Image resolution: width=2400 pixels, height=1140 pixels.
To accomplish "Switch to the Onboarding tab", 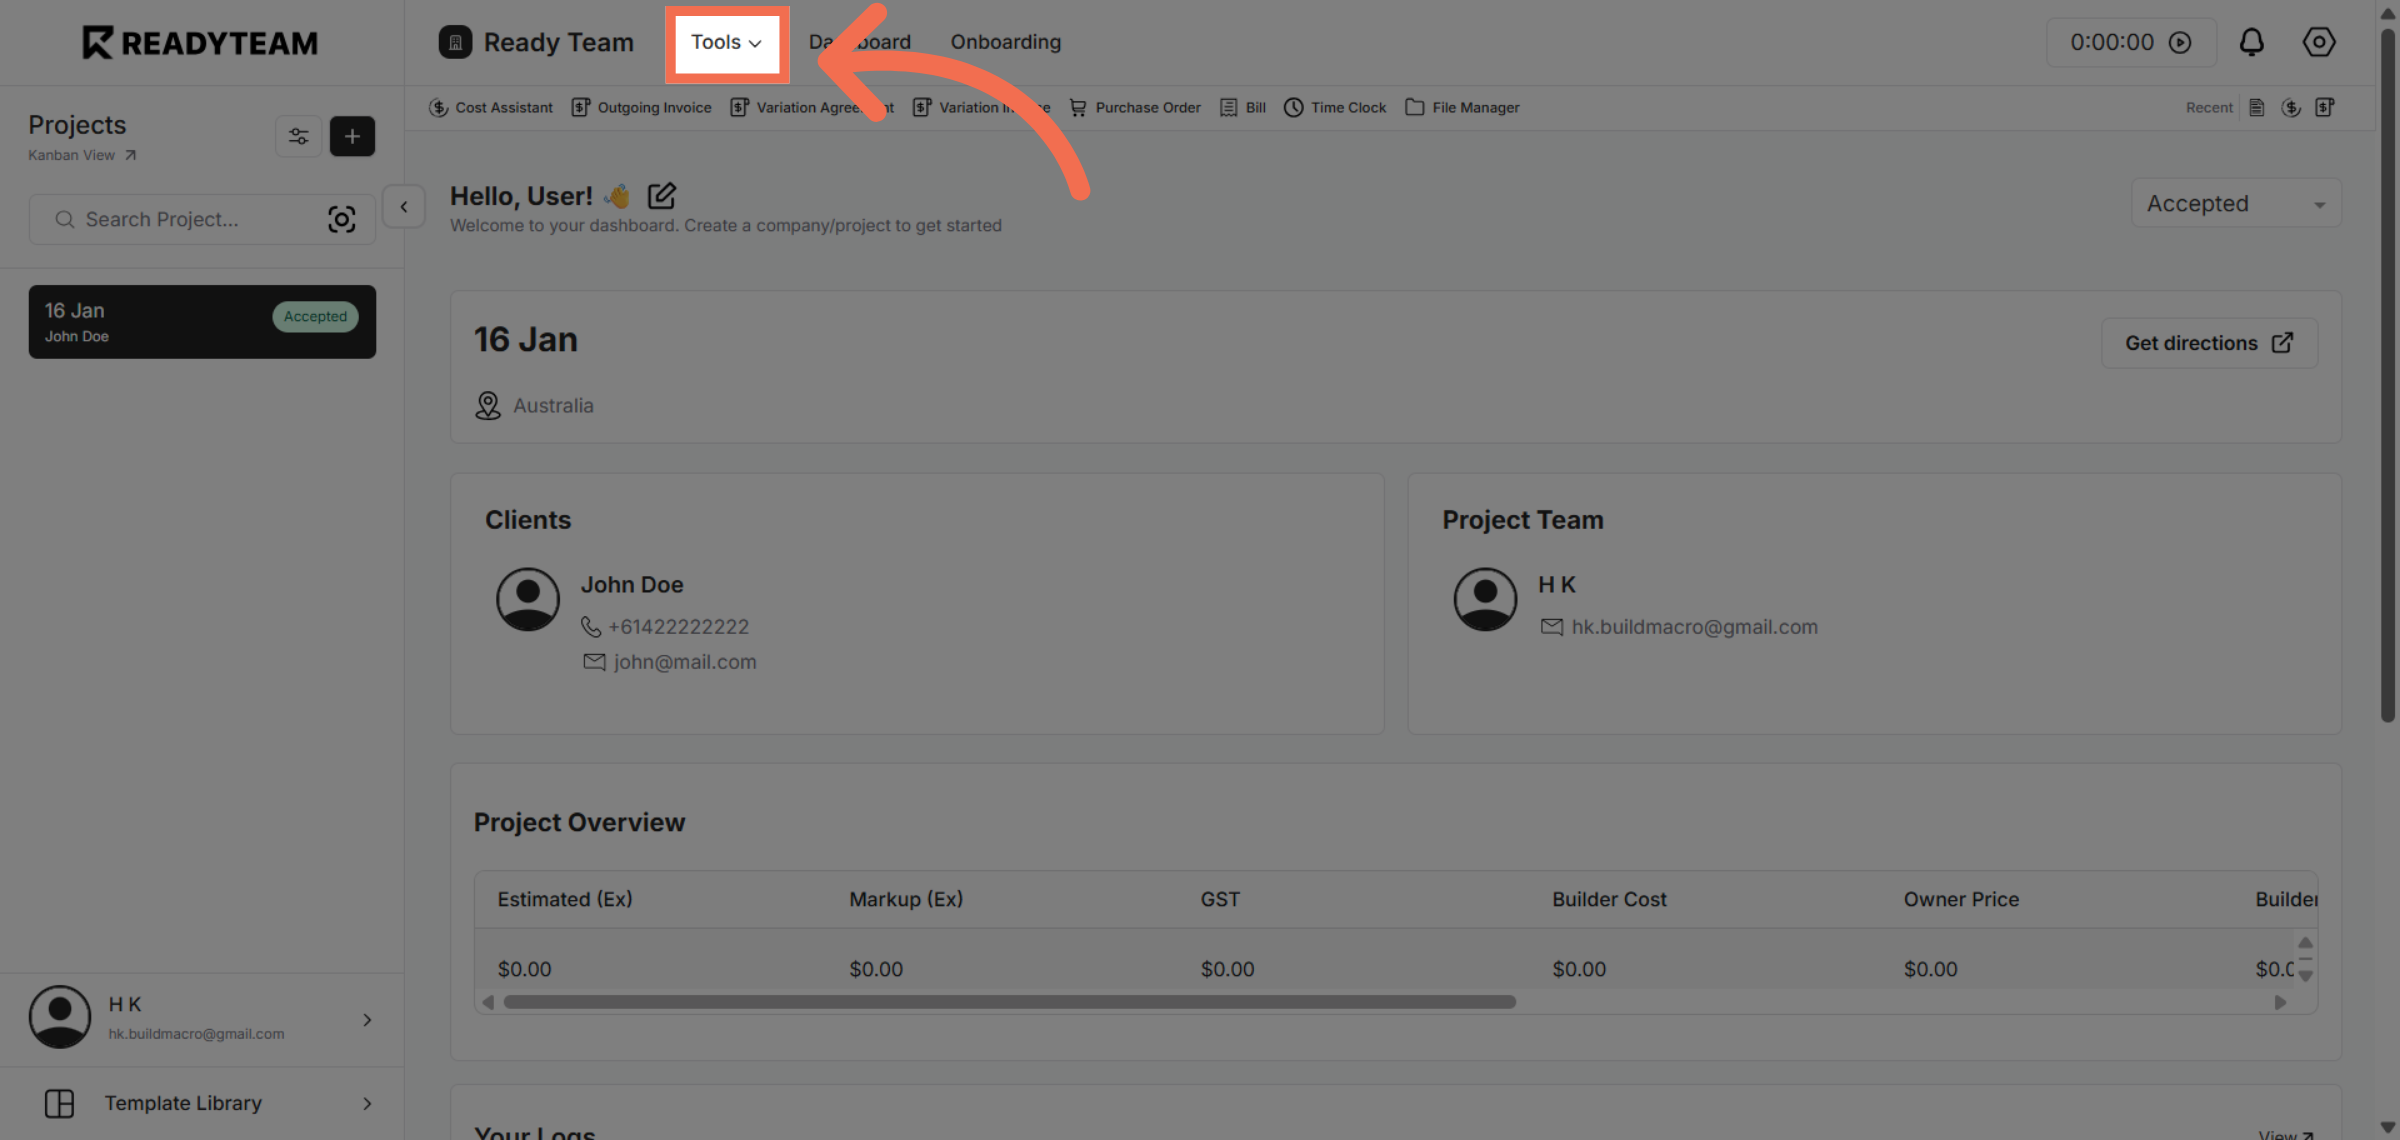I will 1005,42.
